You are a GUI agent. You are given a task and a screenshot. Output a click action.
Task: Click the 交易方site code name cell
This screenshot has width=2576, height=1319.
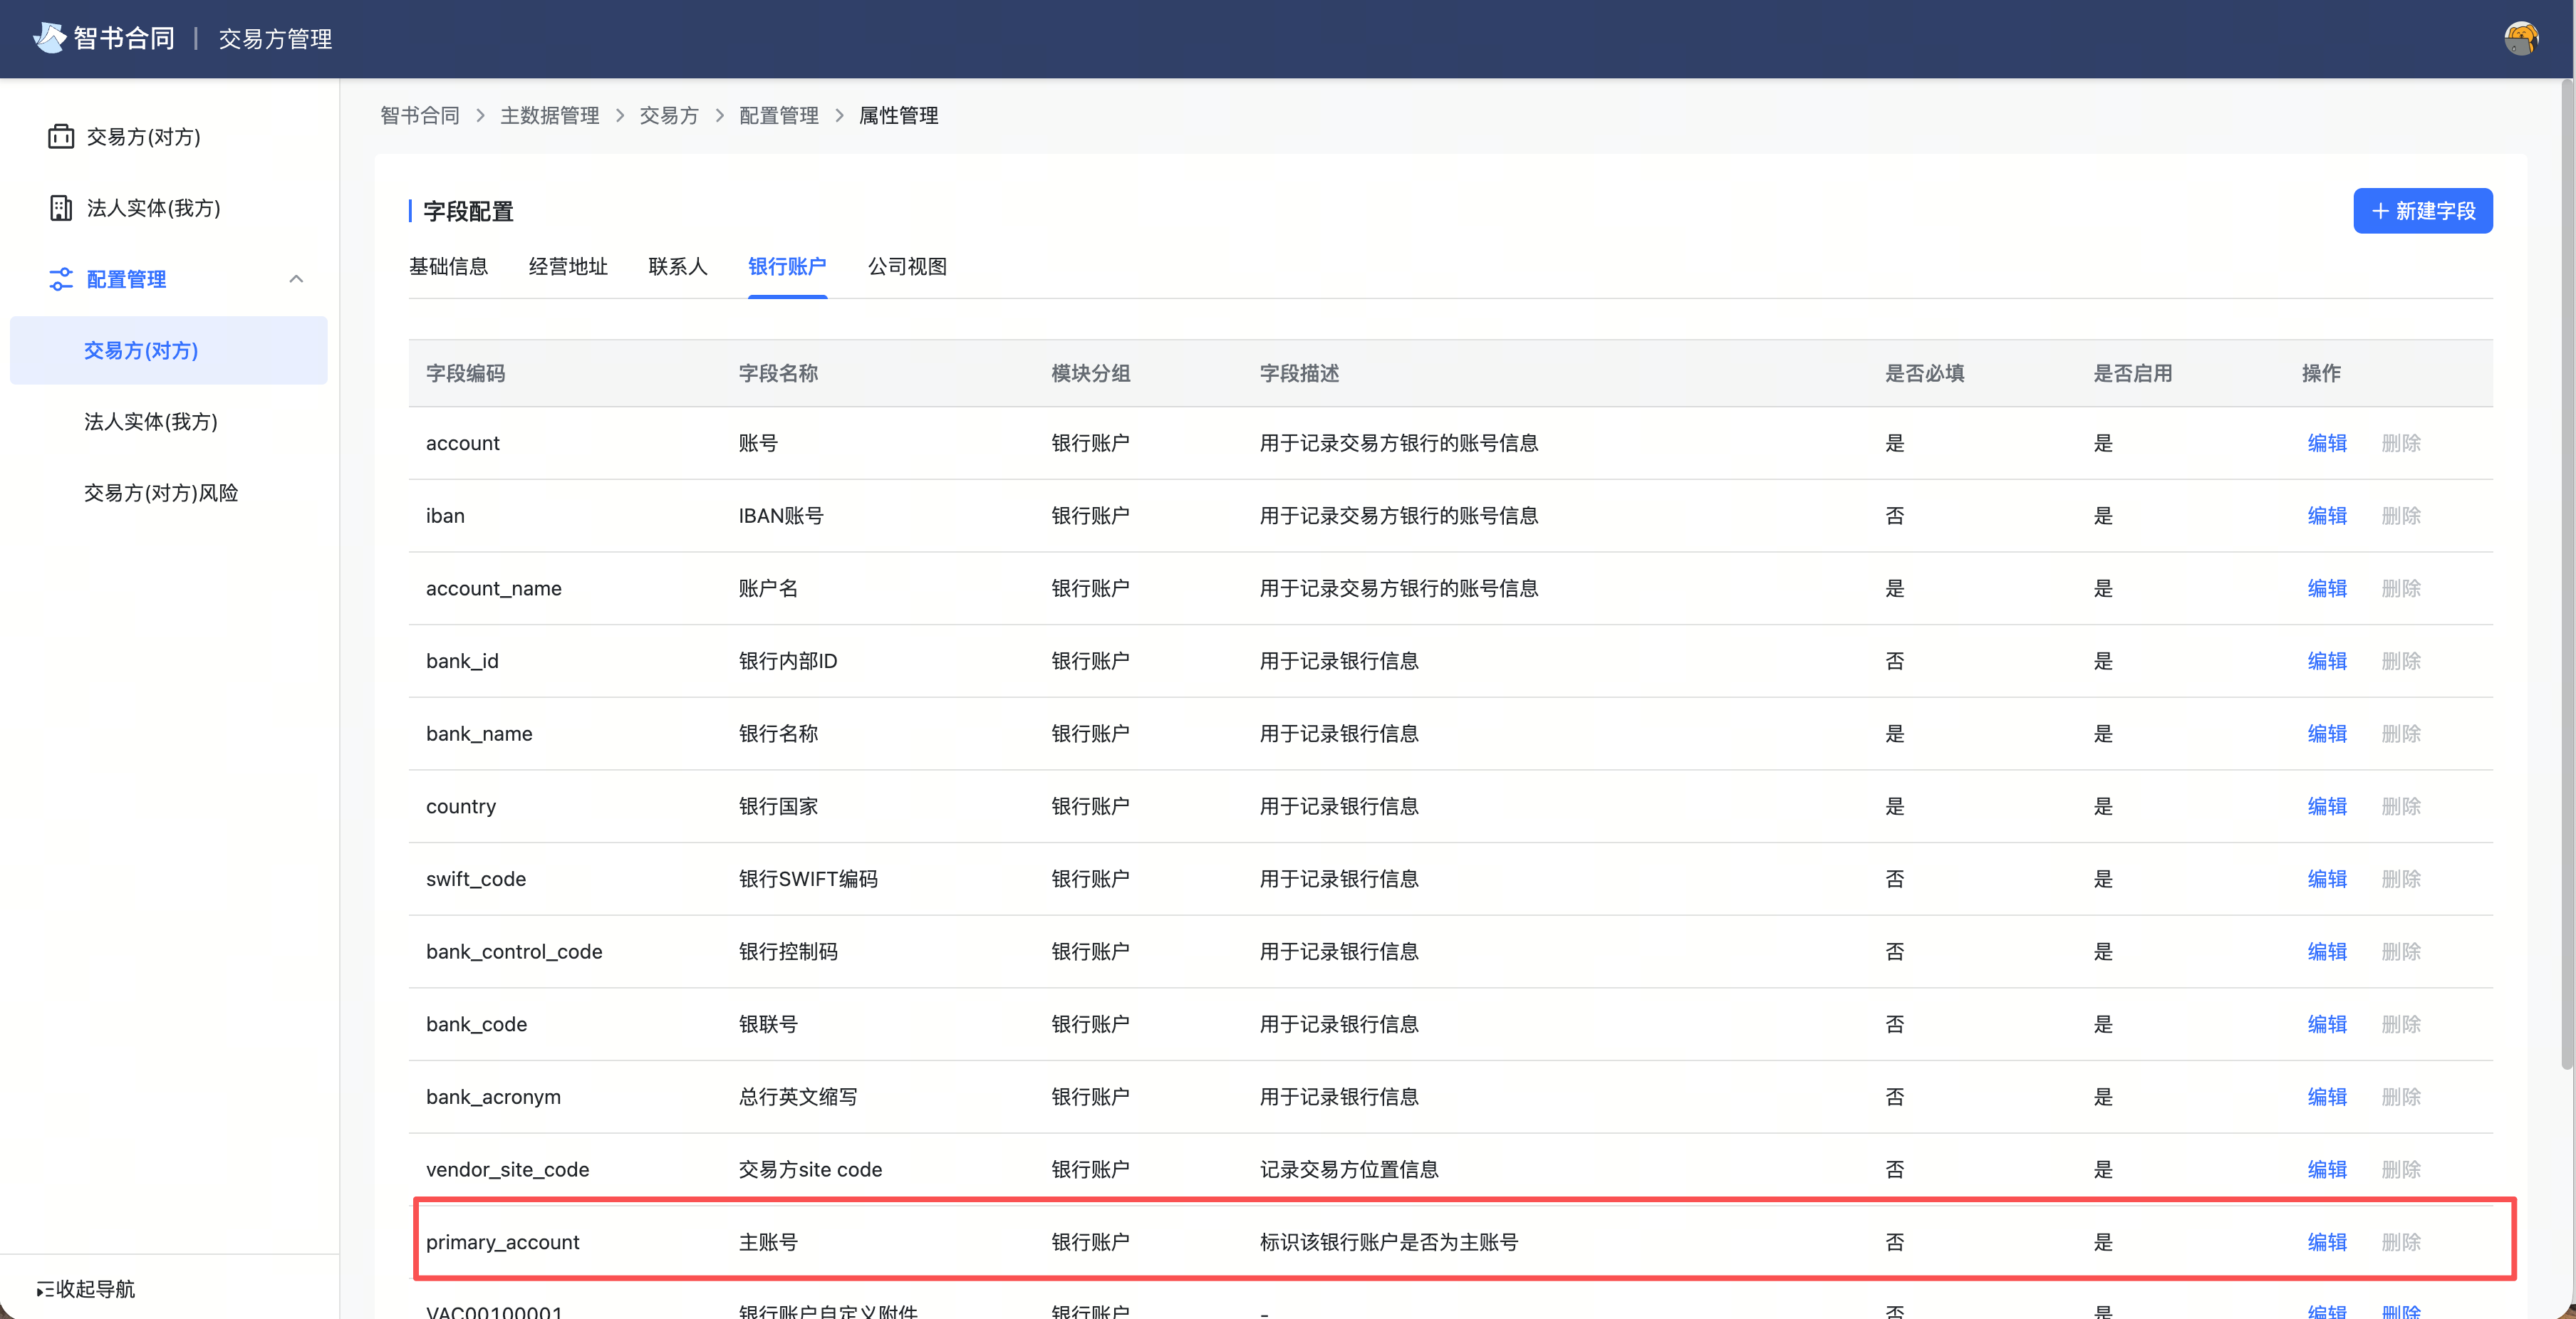pyautogui.click(x=810, y=1169)
